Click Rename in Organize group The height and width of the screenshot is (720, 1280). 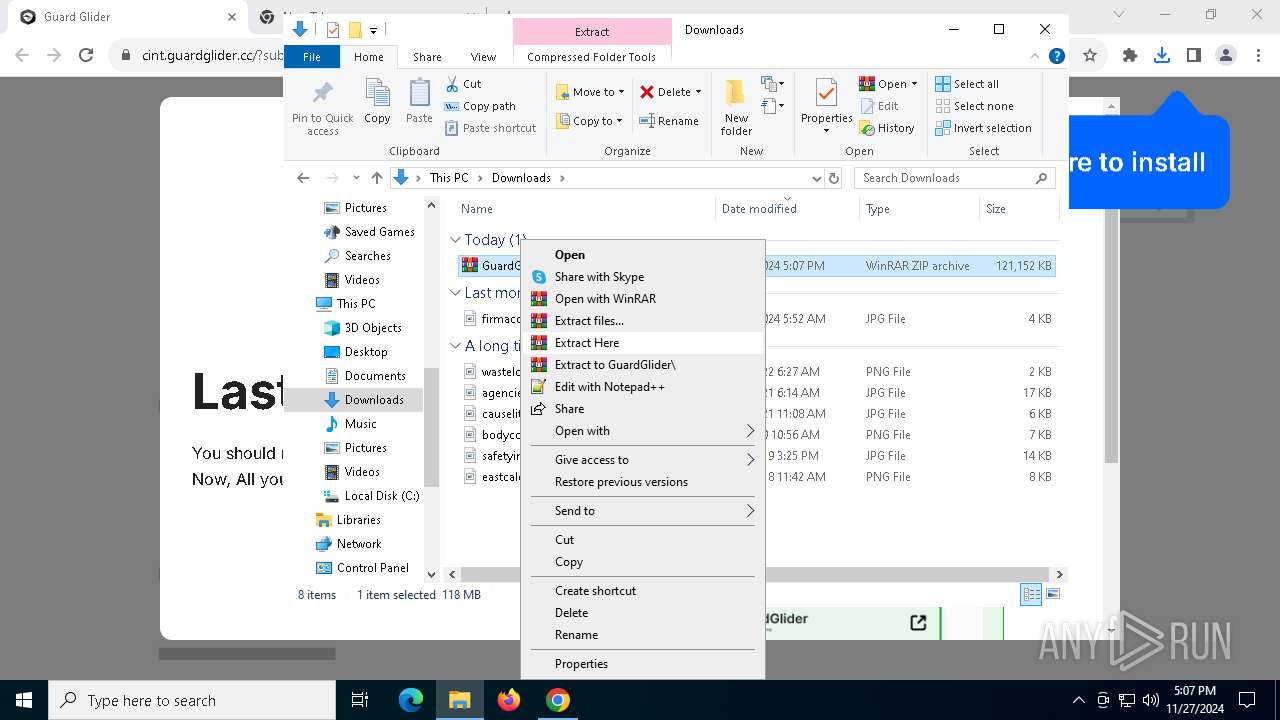(669, 121)
